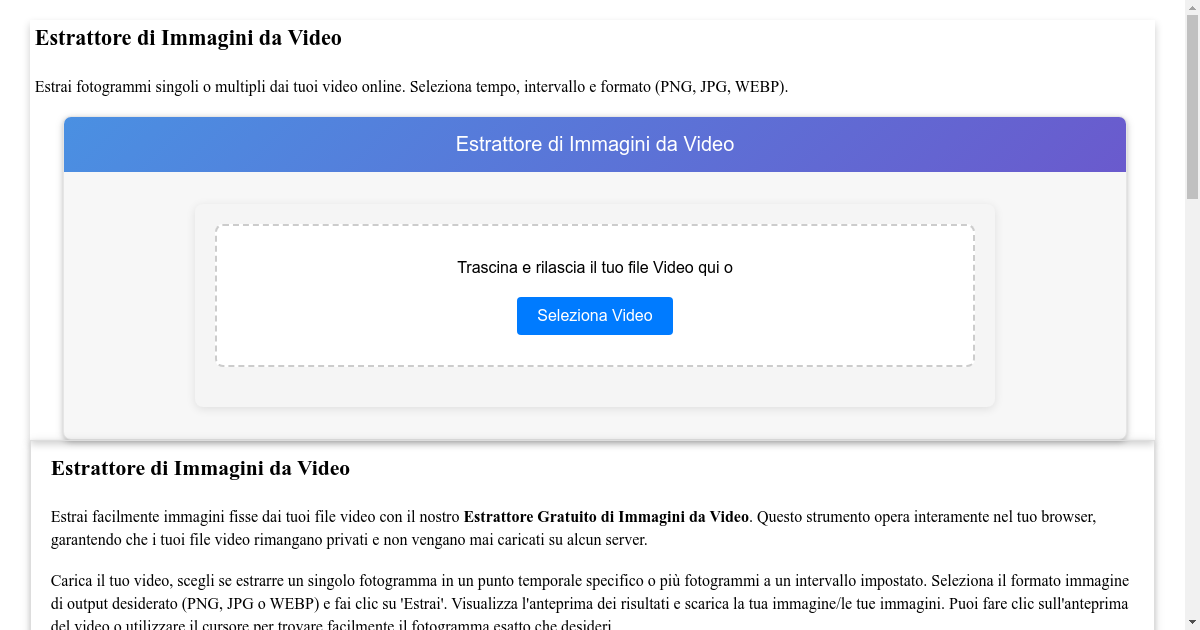
Task: Click the bold text Estrattore Gratuito di Immagini da Video
Action: (605, 517)
